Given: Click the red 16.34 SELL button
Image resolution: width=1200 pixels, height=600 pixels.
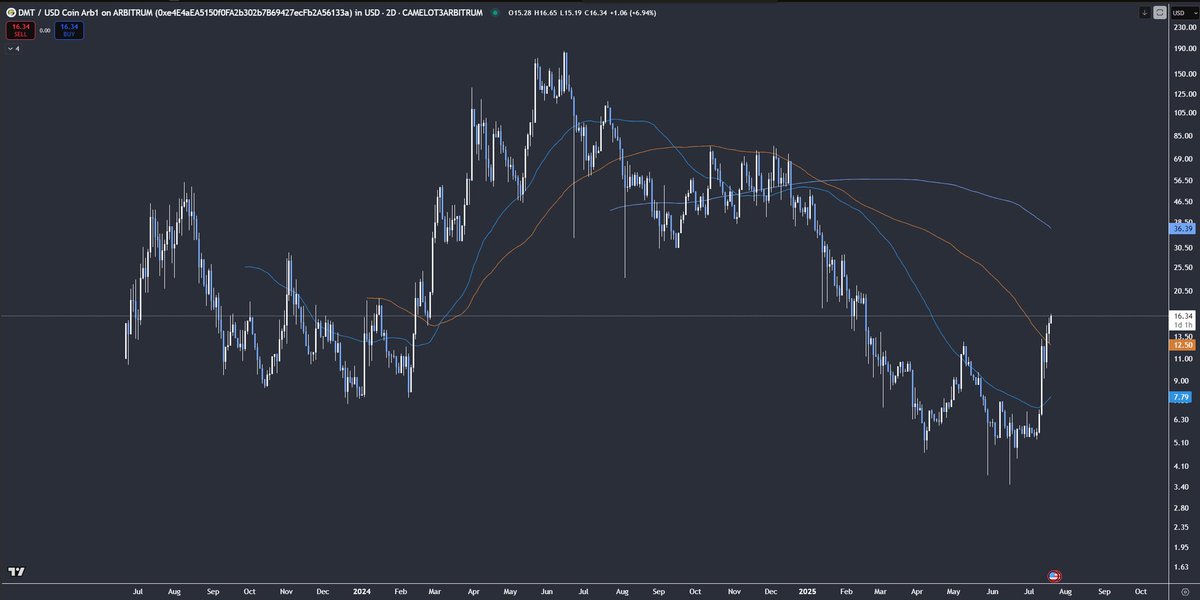Looking at the screenshot, I should 18,31.
